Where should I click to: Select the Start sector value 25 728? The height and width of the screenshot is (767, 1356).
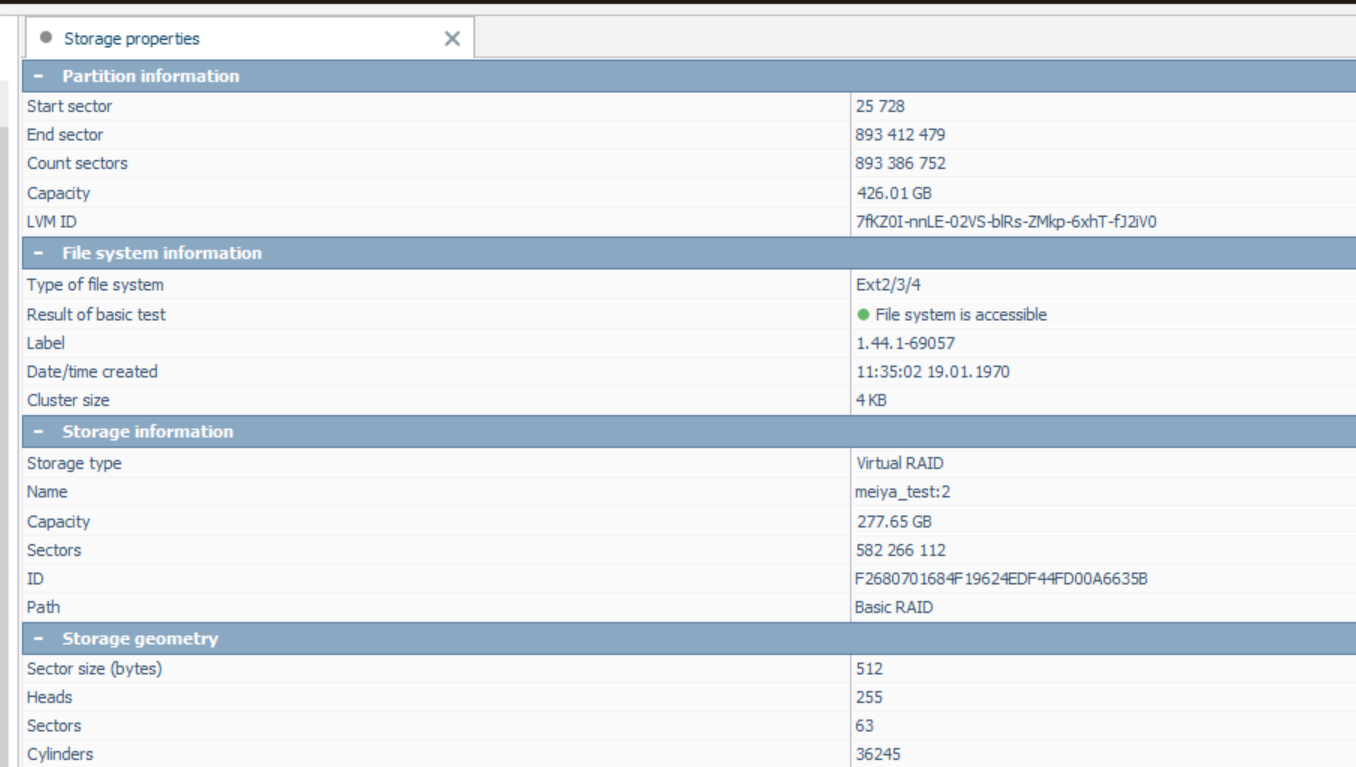[880, 106]
